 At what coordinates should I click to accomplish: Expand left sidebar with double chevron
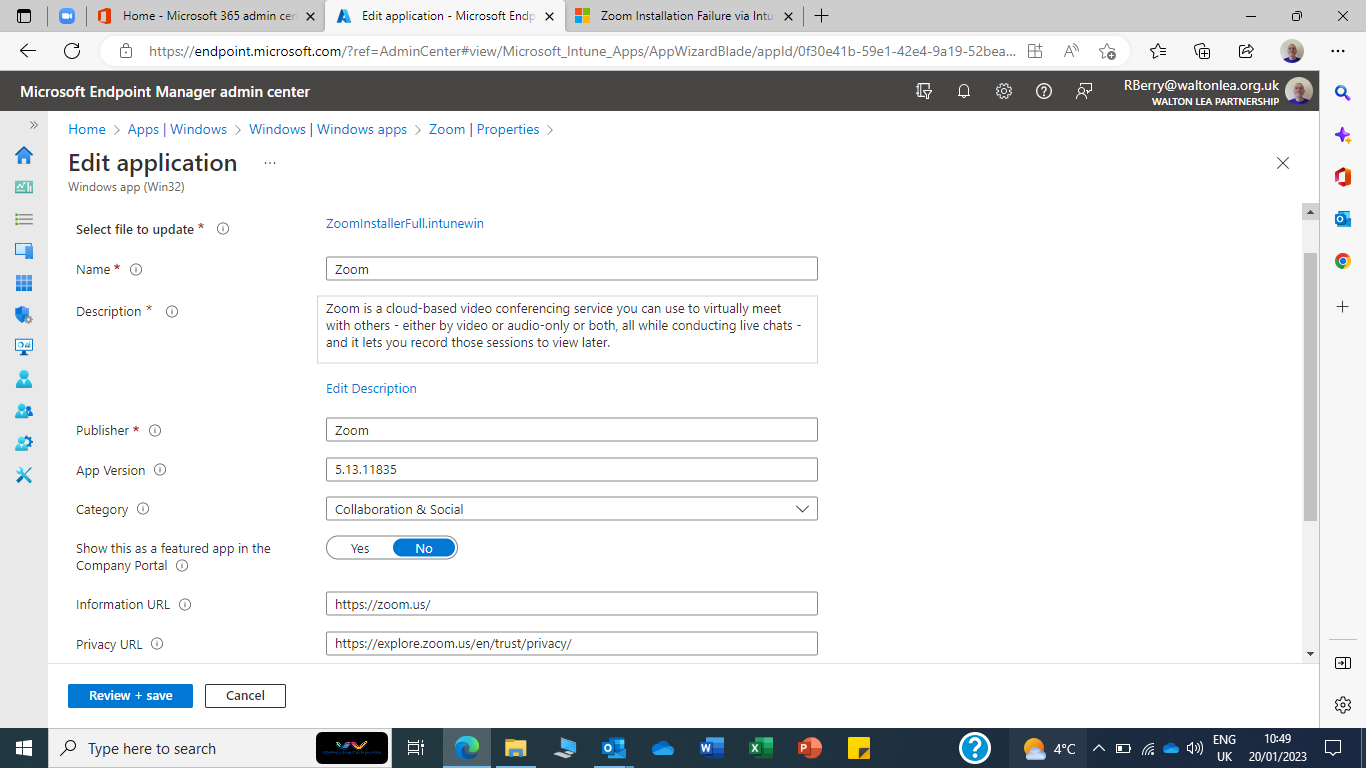[33, 125]
